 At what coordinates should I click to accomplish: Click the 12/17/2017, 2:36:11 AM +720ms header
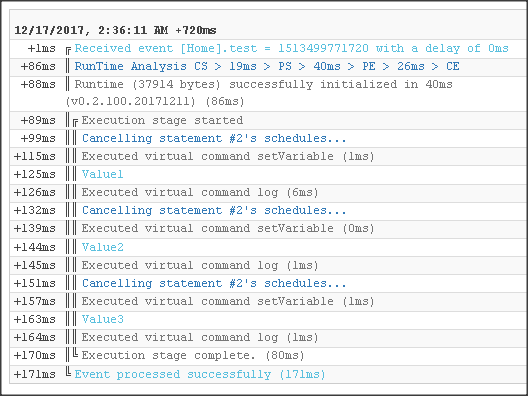coord(115,30)
